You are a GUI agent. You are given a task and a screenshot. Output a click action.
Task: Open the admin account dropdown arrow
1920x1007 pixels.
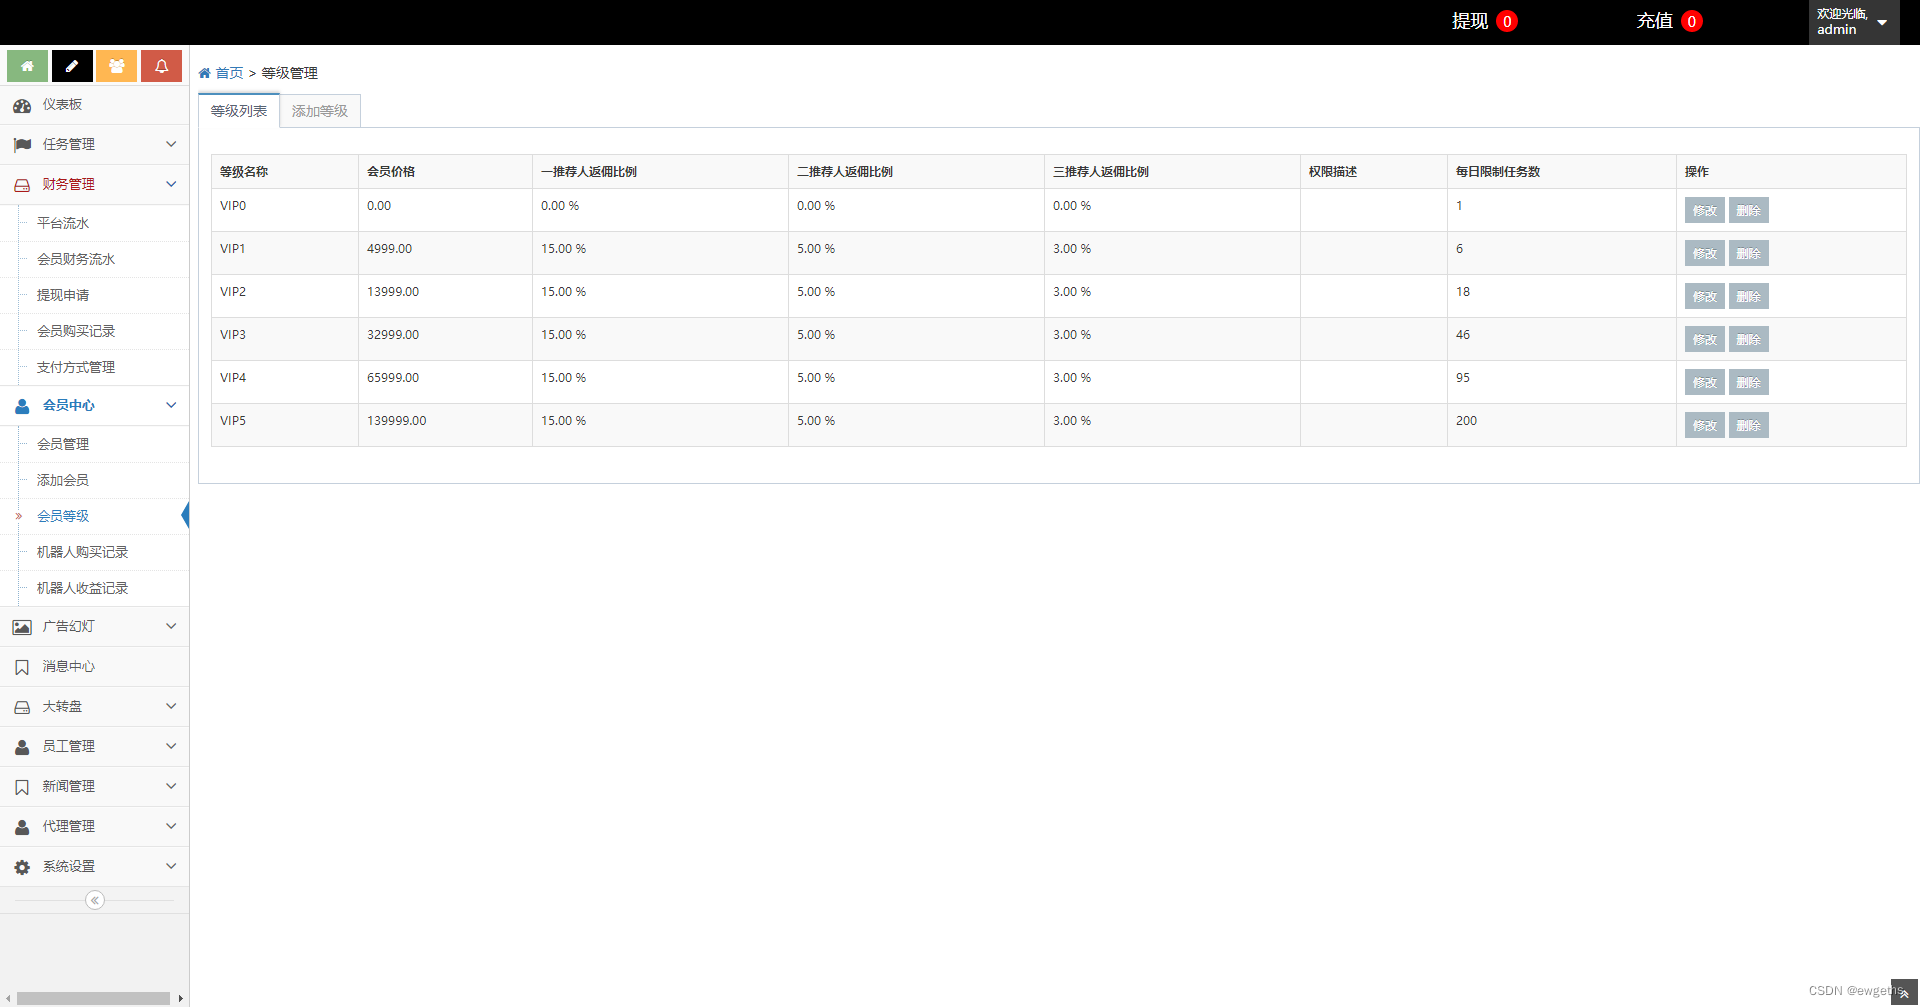1882,22
